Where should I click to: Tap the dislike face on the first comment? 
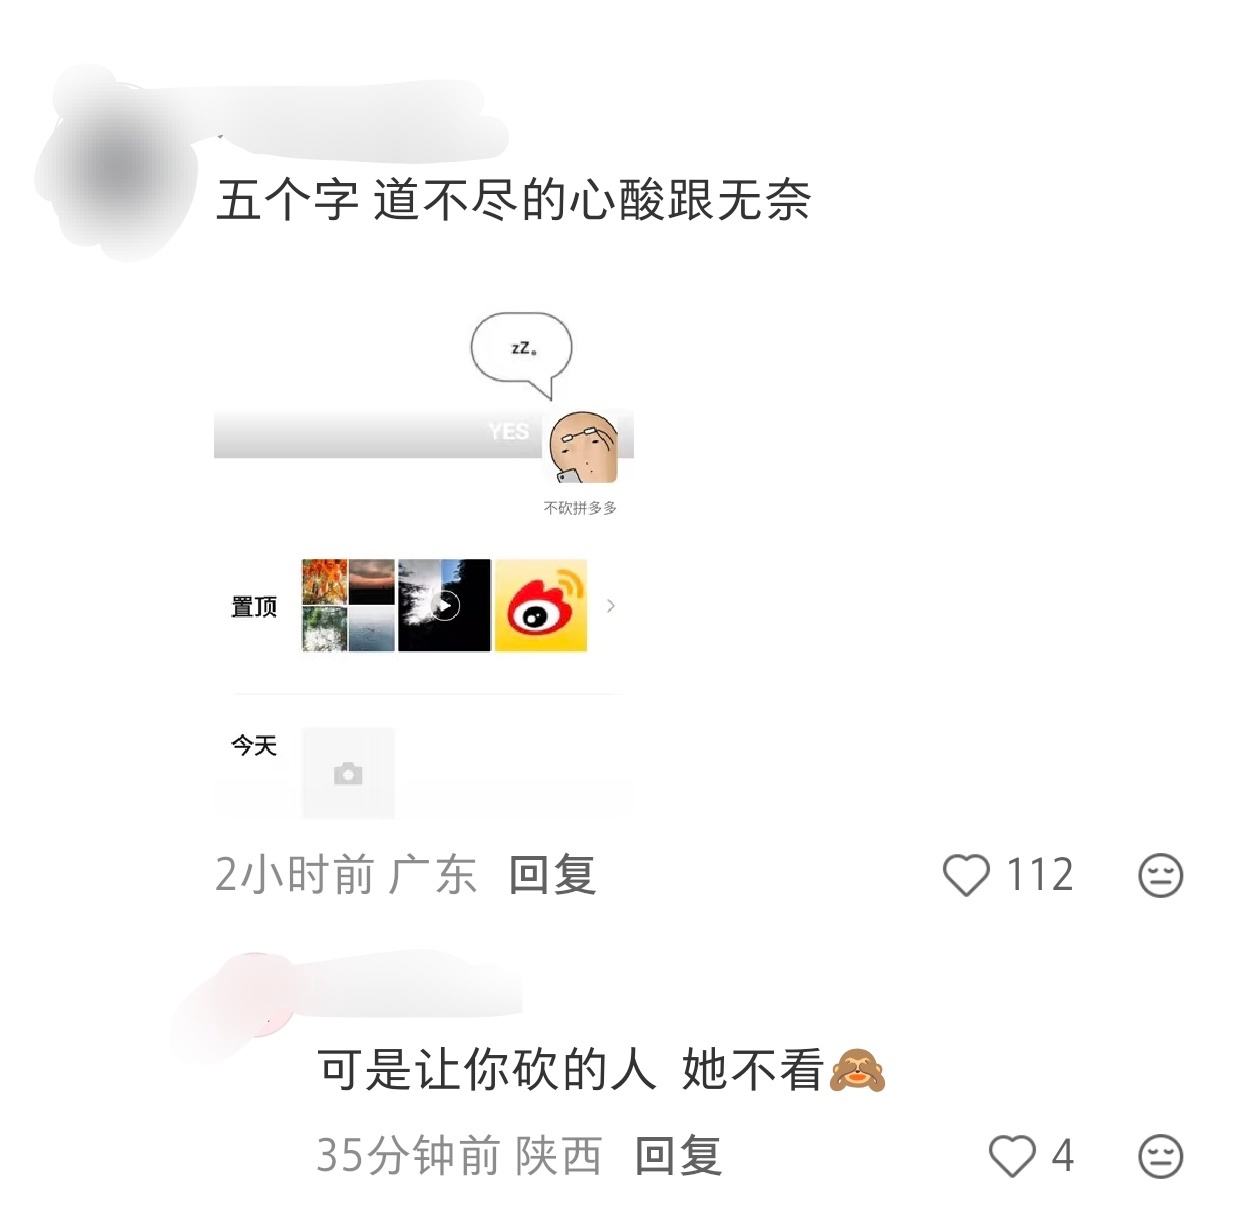point(1160,875)
